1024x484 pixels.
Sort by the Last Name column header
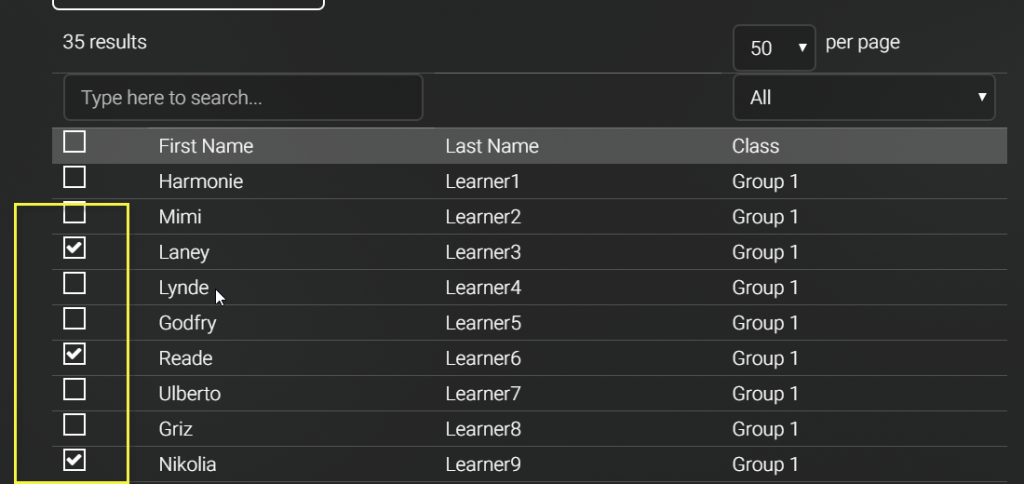492,146
